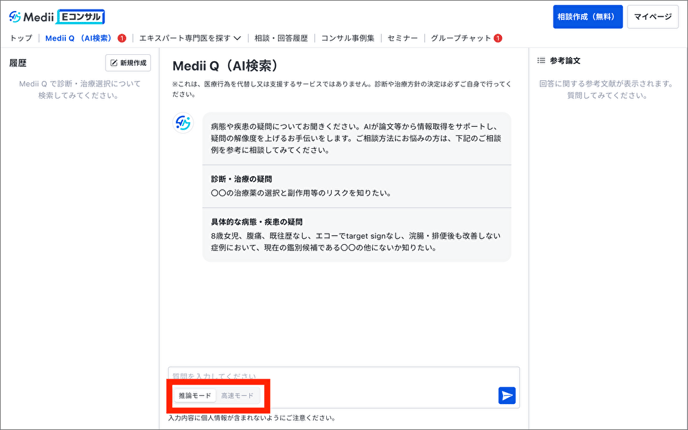Select 推論モード

(x=195, y=395)
